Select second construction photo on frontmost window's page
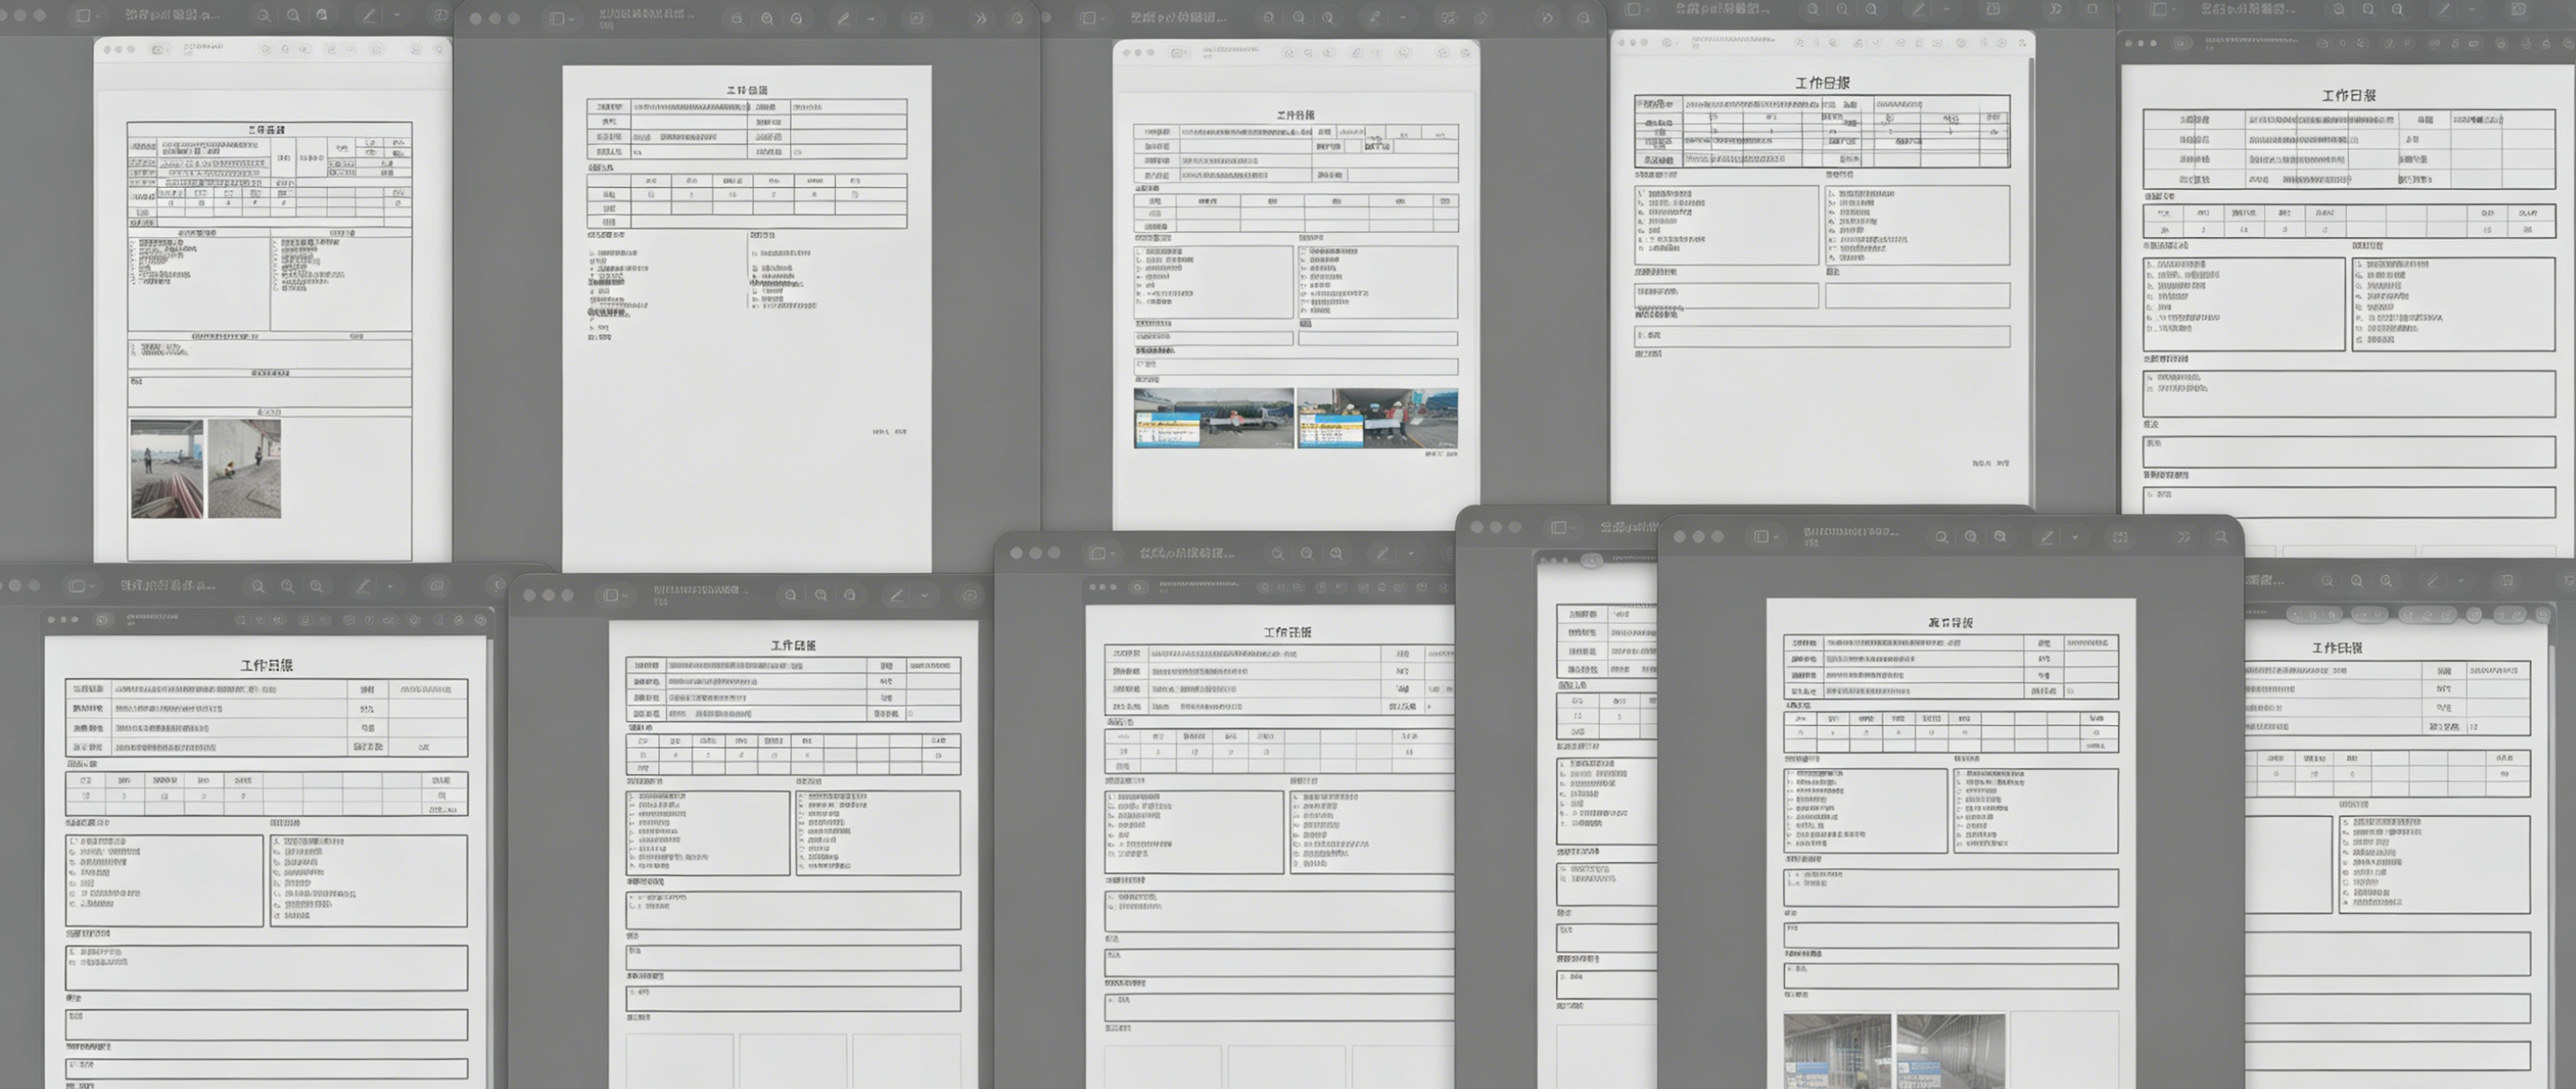This screenshot has width=2576, height=1089. (x=1950, y=1051)
